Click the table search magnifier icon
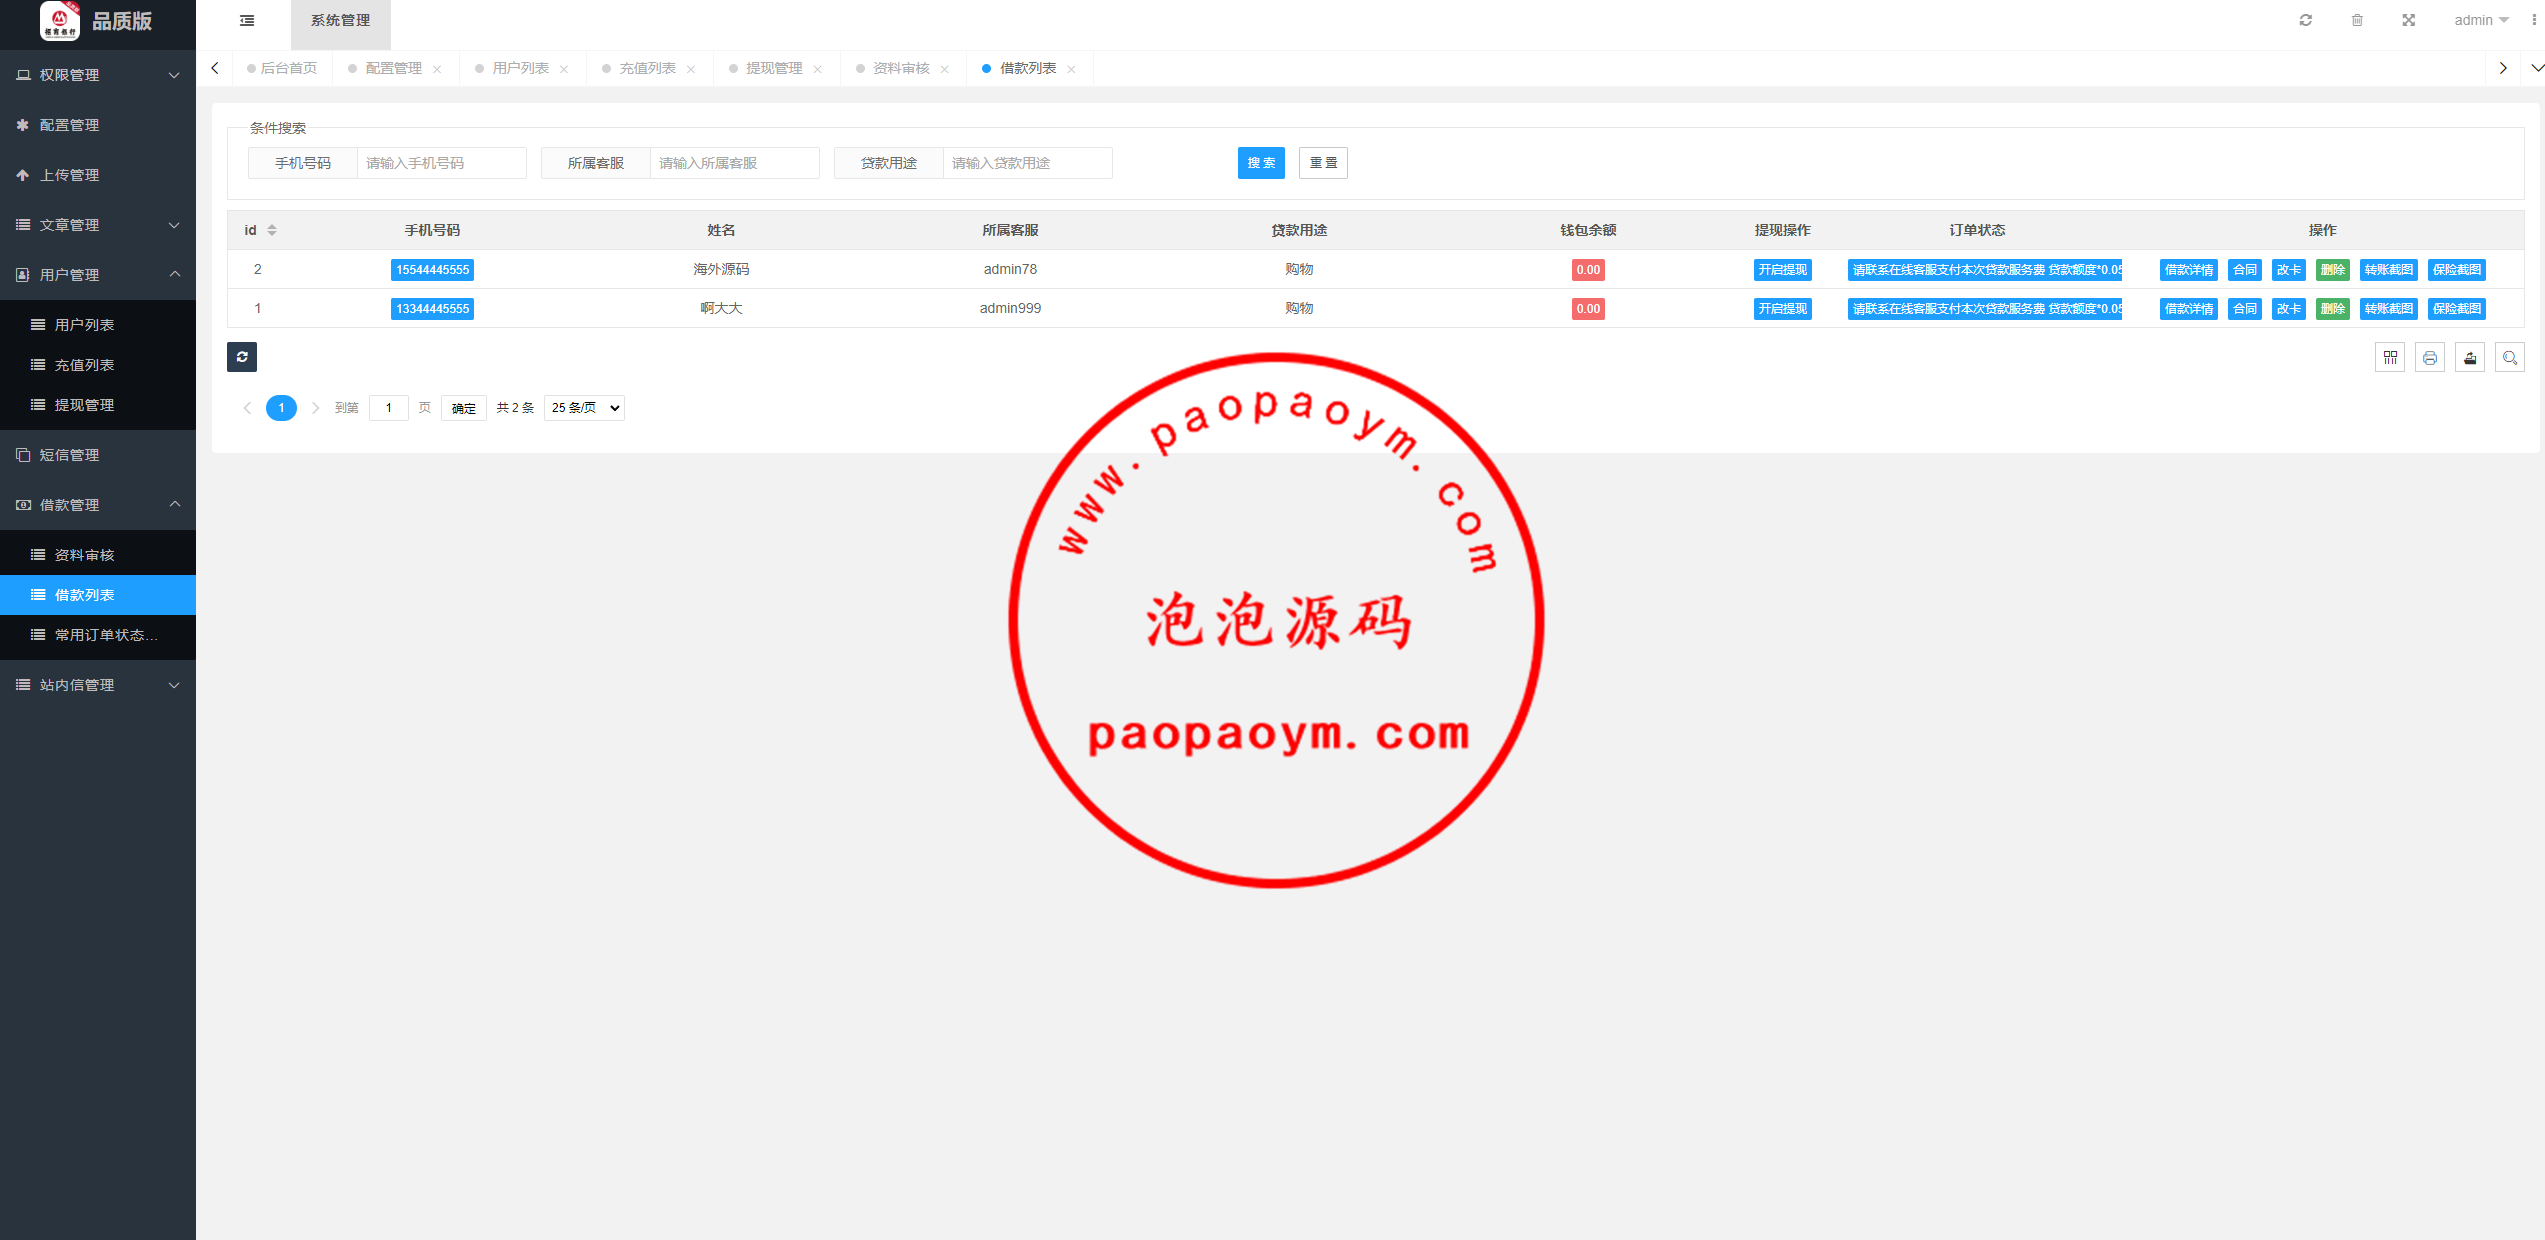Viewport: 2545px width, 1240px height. (x=2510, y=358)
